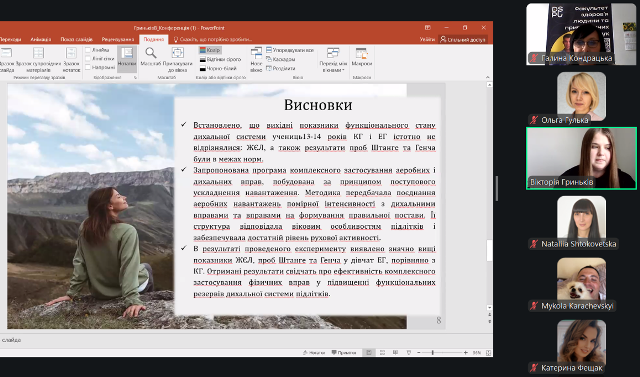This screenshot has width=640, height=377.
Task: Switch to Slide Sorter view in status bar
Action: [x=382, y=353]
